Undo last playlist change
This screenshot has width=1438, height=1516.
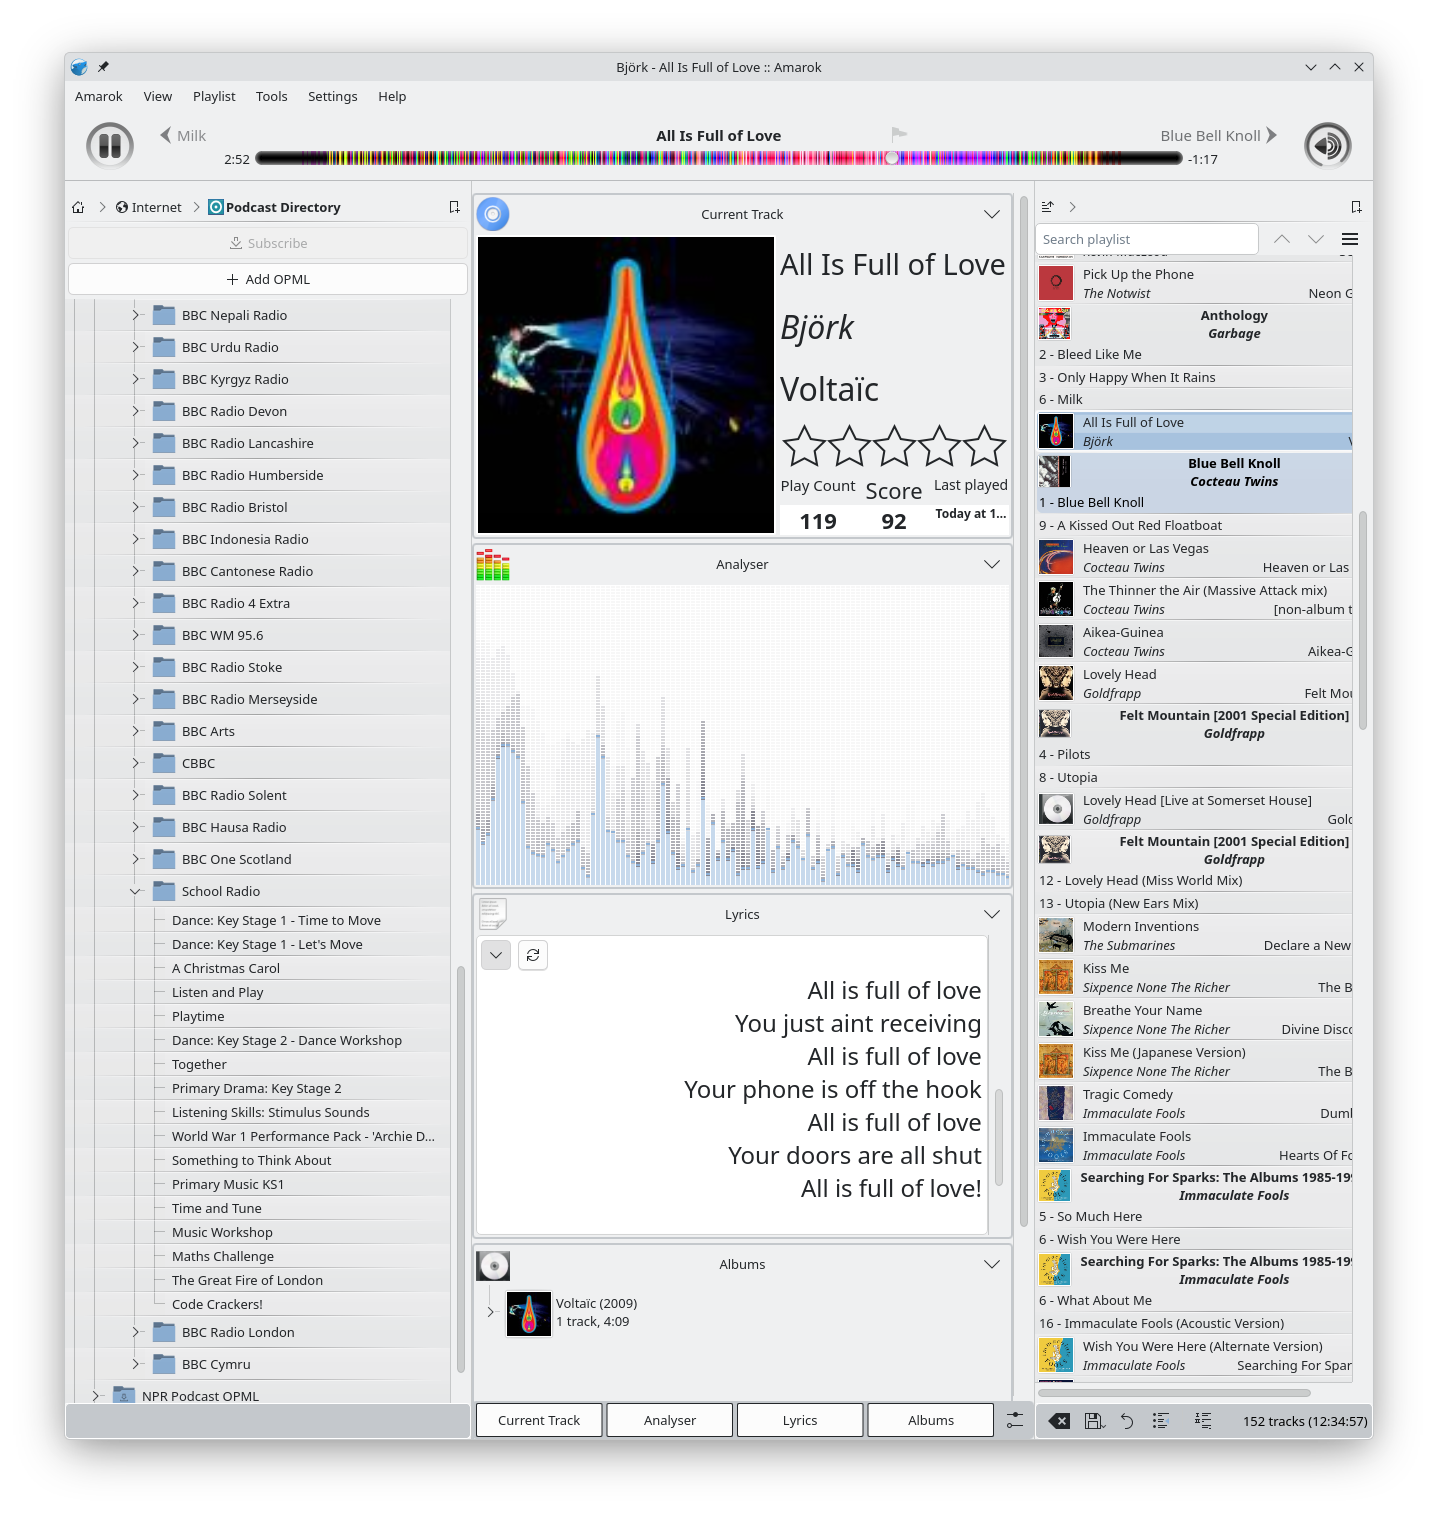1127,1420
